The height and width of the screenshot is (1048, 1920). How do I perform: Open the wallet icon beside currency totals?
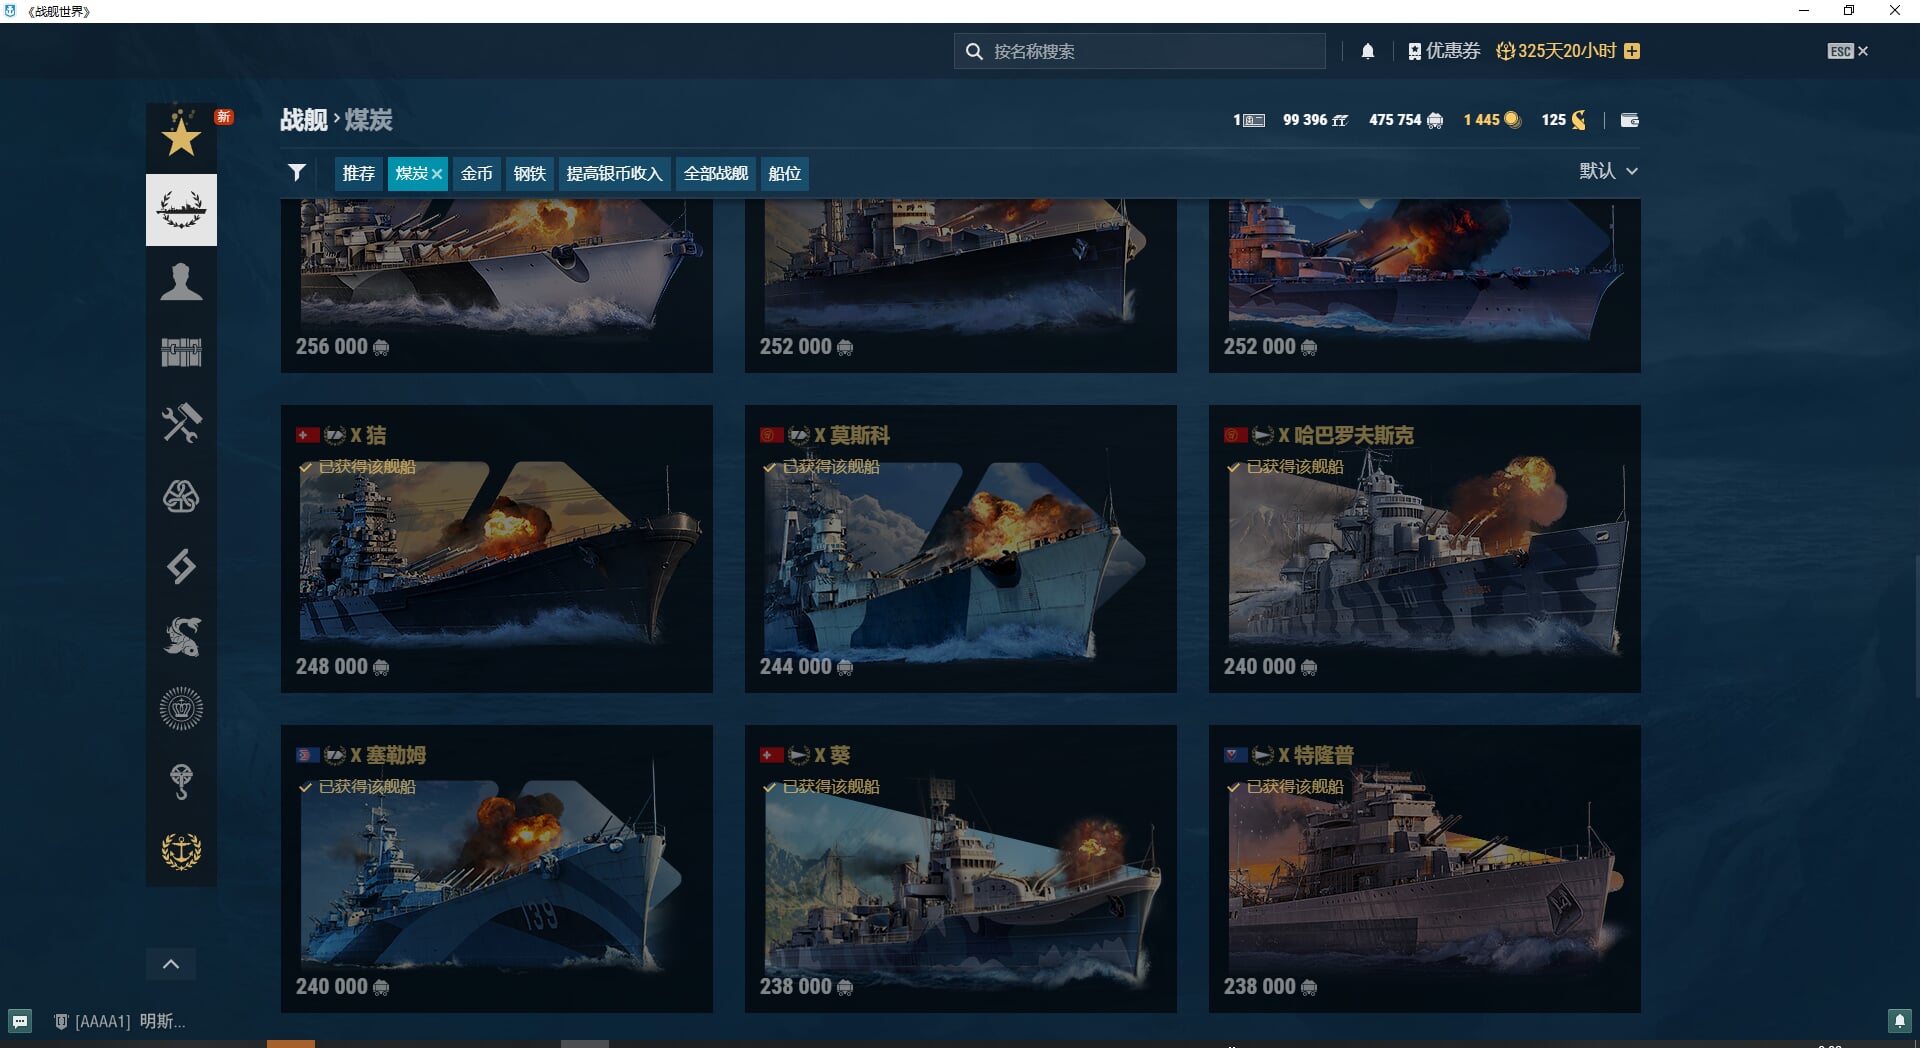pos(1629,120)
